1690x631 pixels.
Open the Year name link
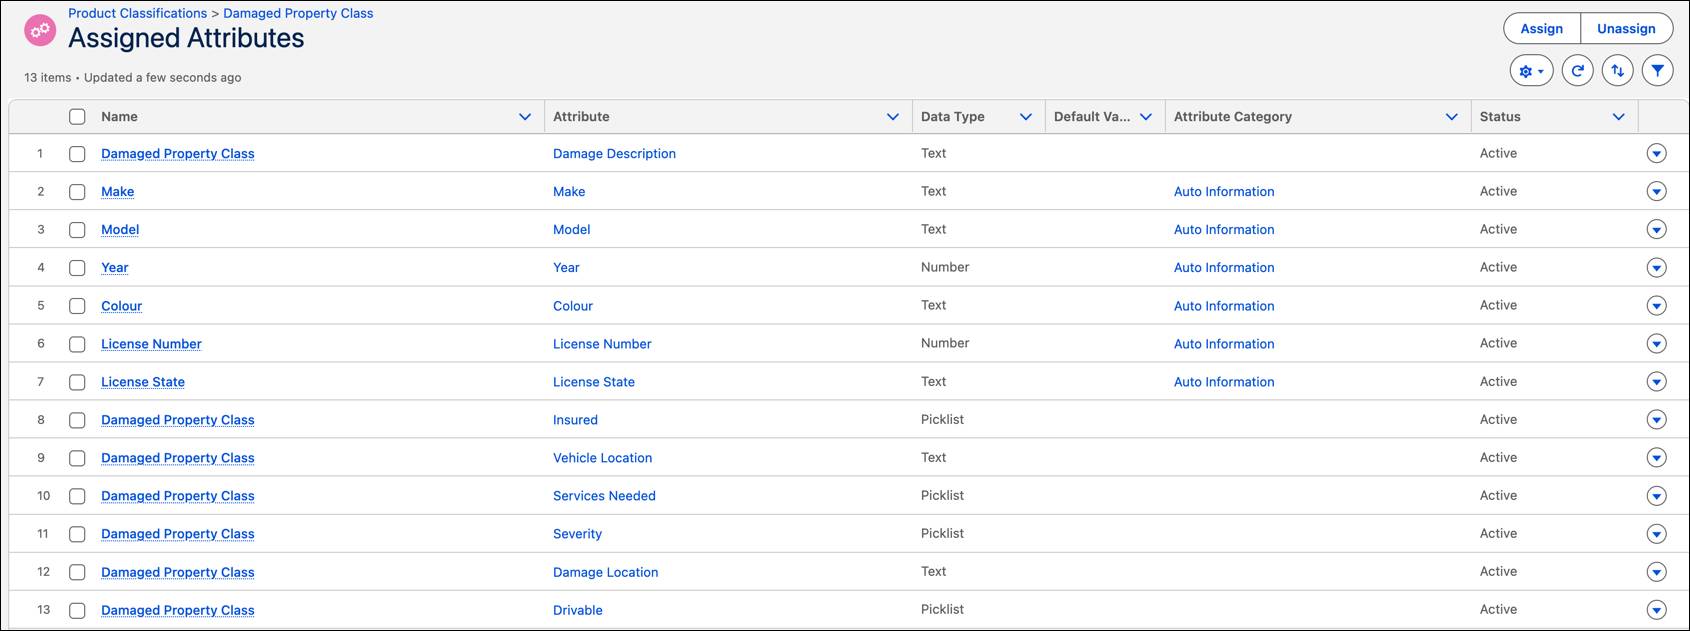[x=115, y=268]
